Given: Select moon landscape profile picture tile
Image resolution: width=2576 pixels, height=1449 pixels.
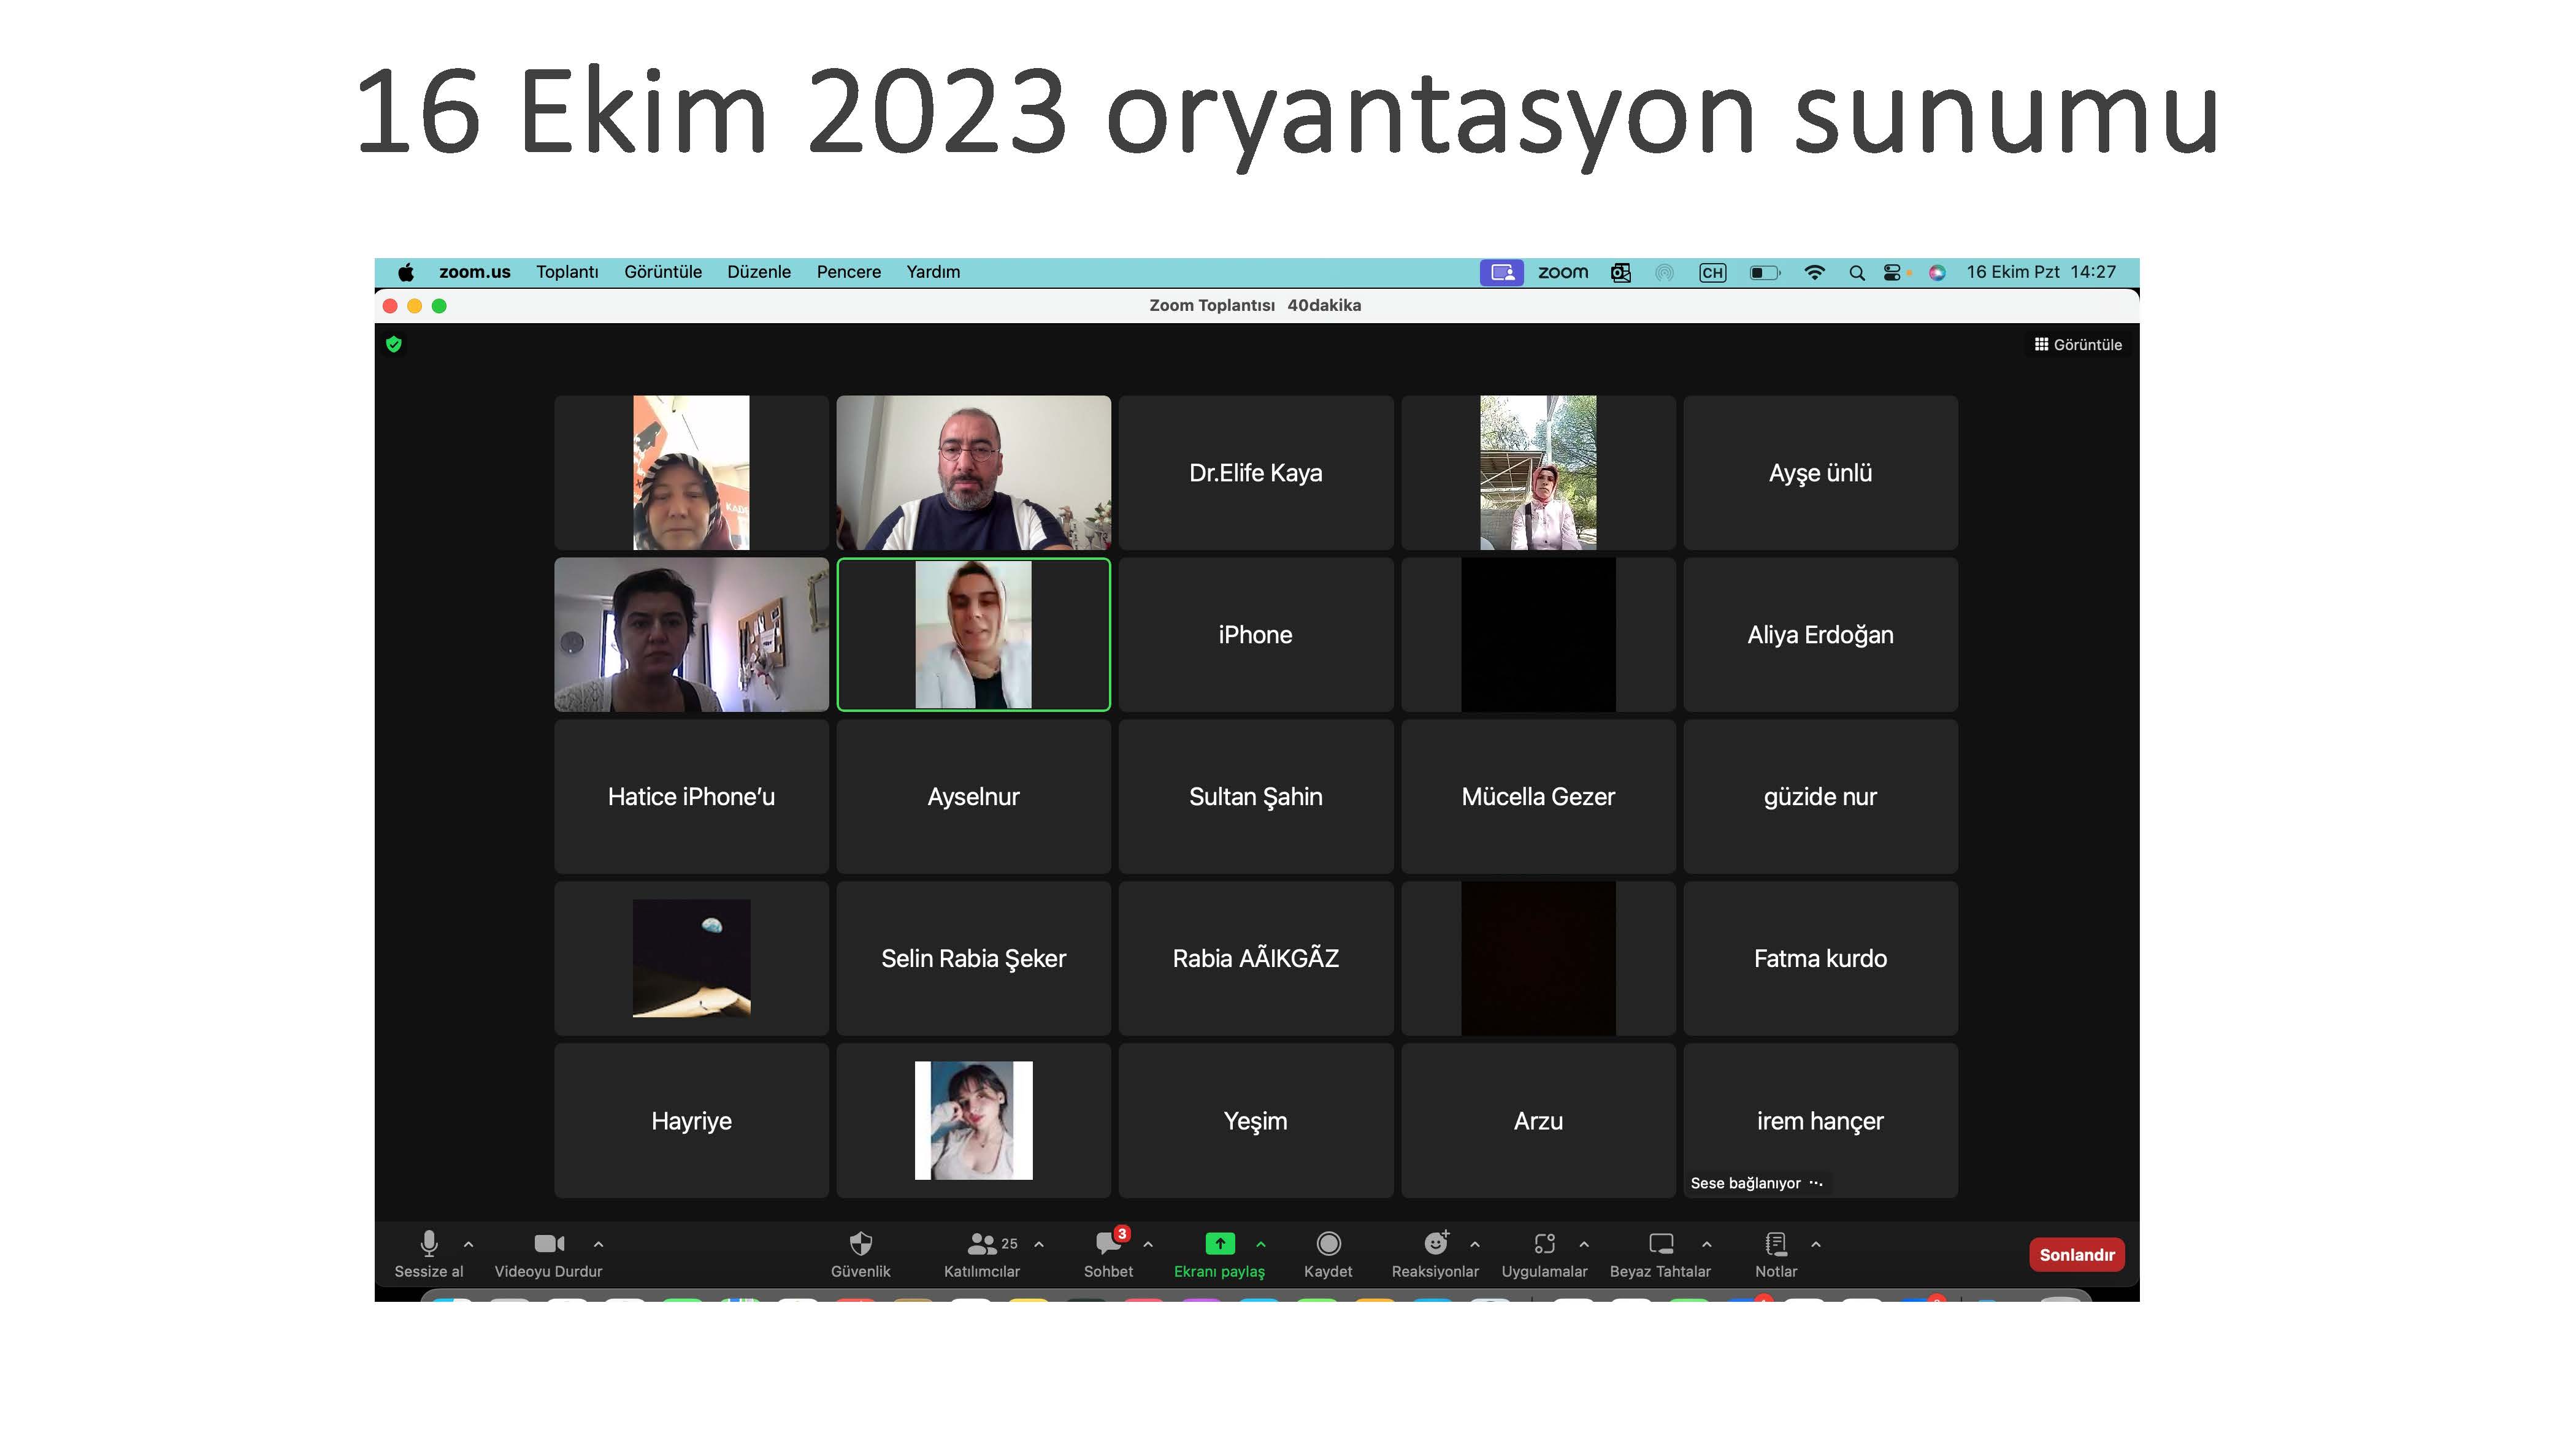Looking at the screenshot, I should [x=691, y=958].
